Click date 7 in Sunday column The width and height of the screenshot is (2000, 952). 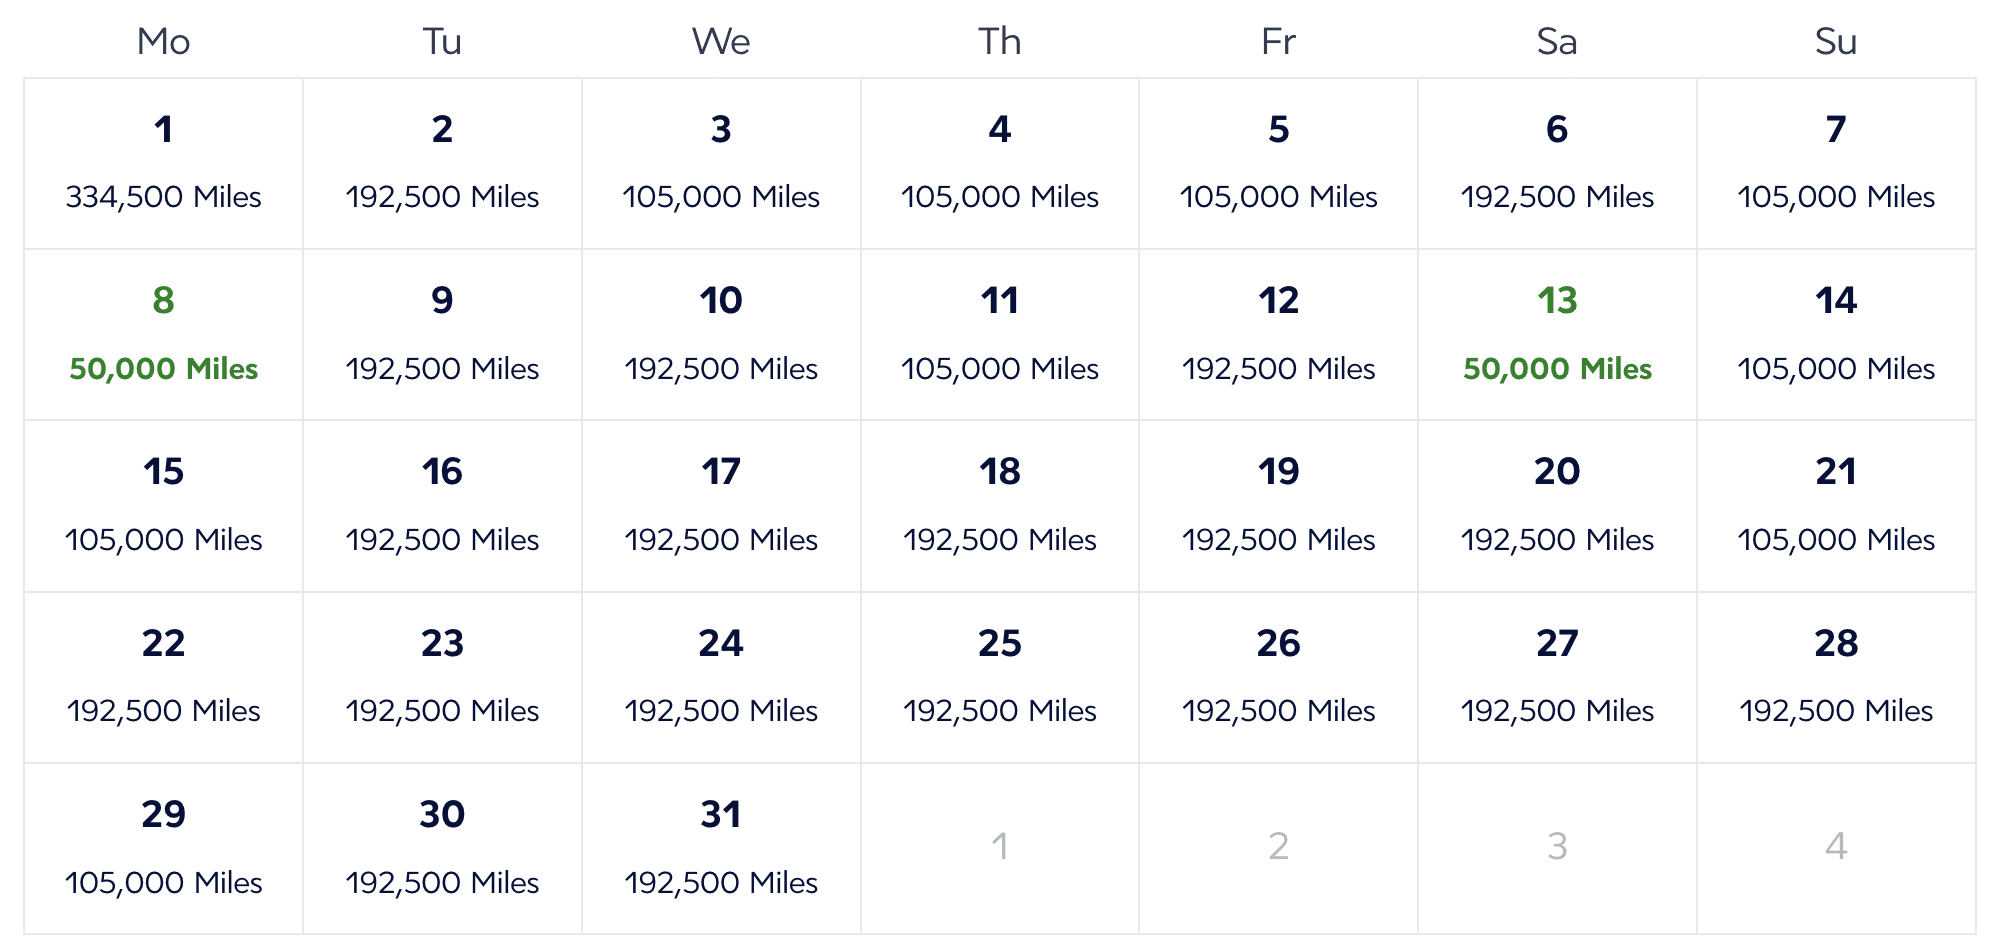tap(1836, 163)
